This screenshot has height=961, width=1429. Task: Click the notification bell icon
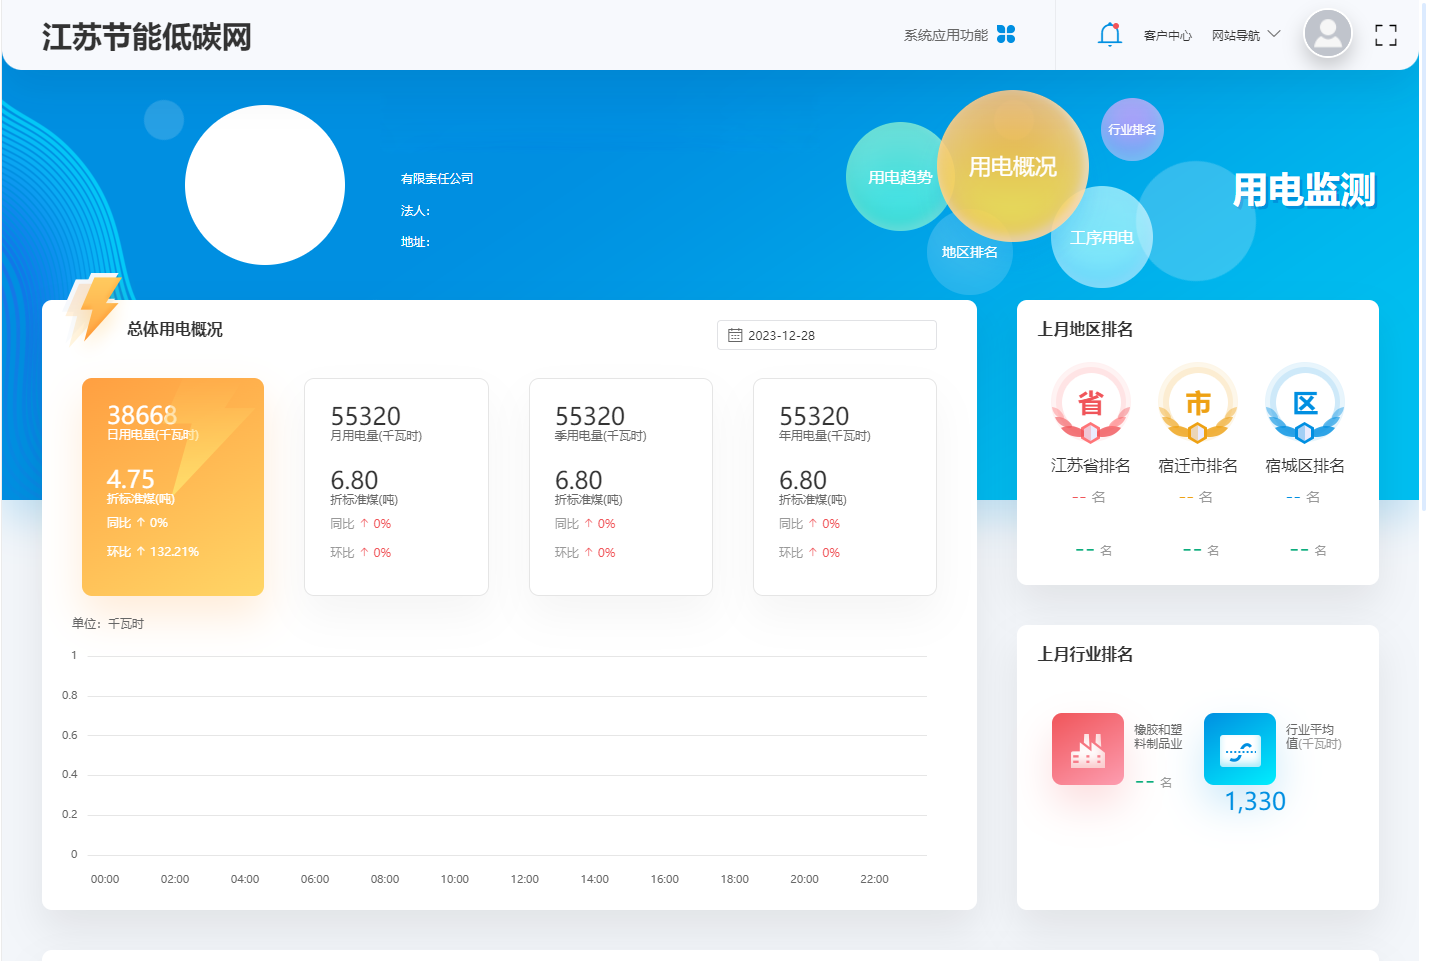[x=1109, y=33]
